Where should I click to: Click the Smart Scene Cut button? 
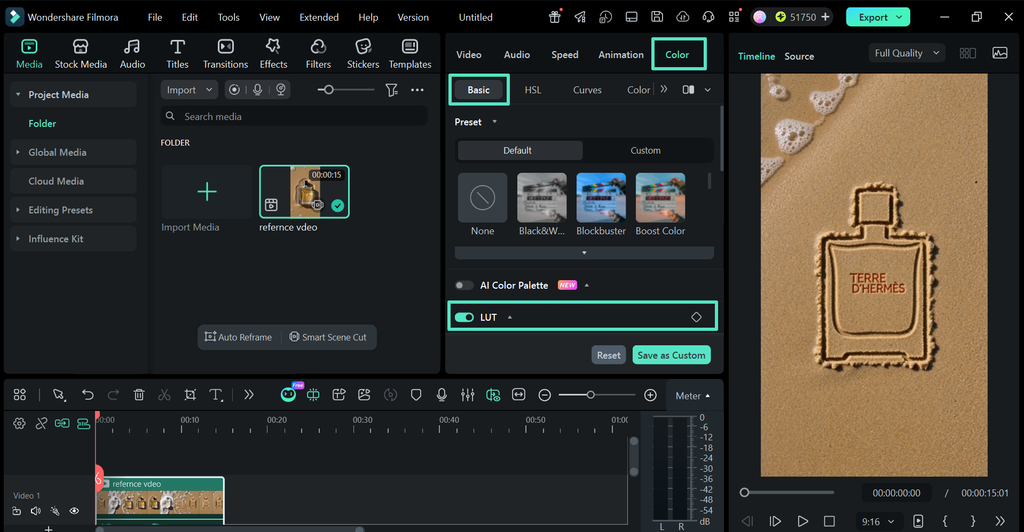328,337
